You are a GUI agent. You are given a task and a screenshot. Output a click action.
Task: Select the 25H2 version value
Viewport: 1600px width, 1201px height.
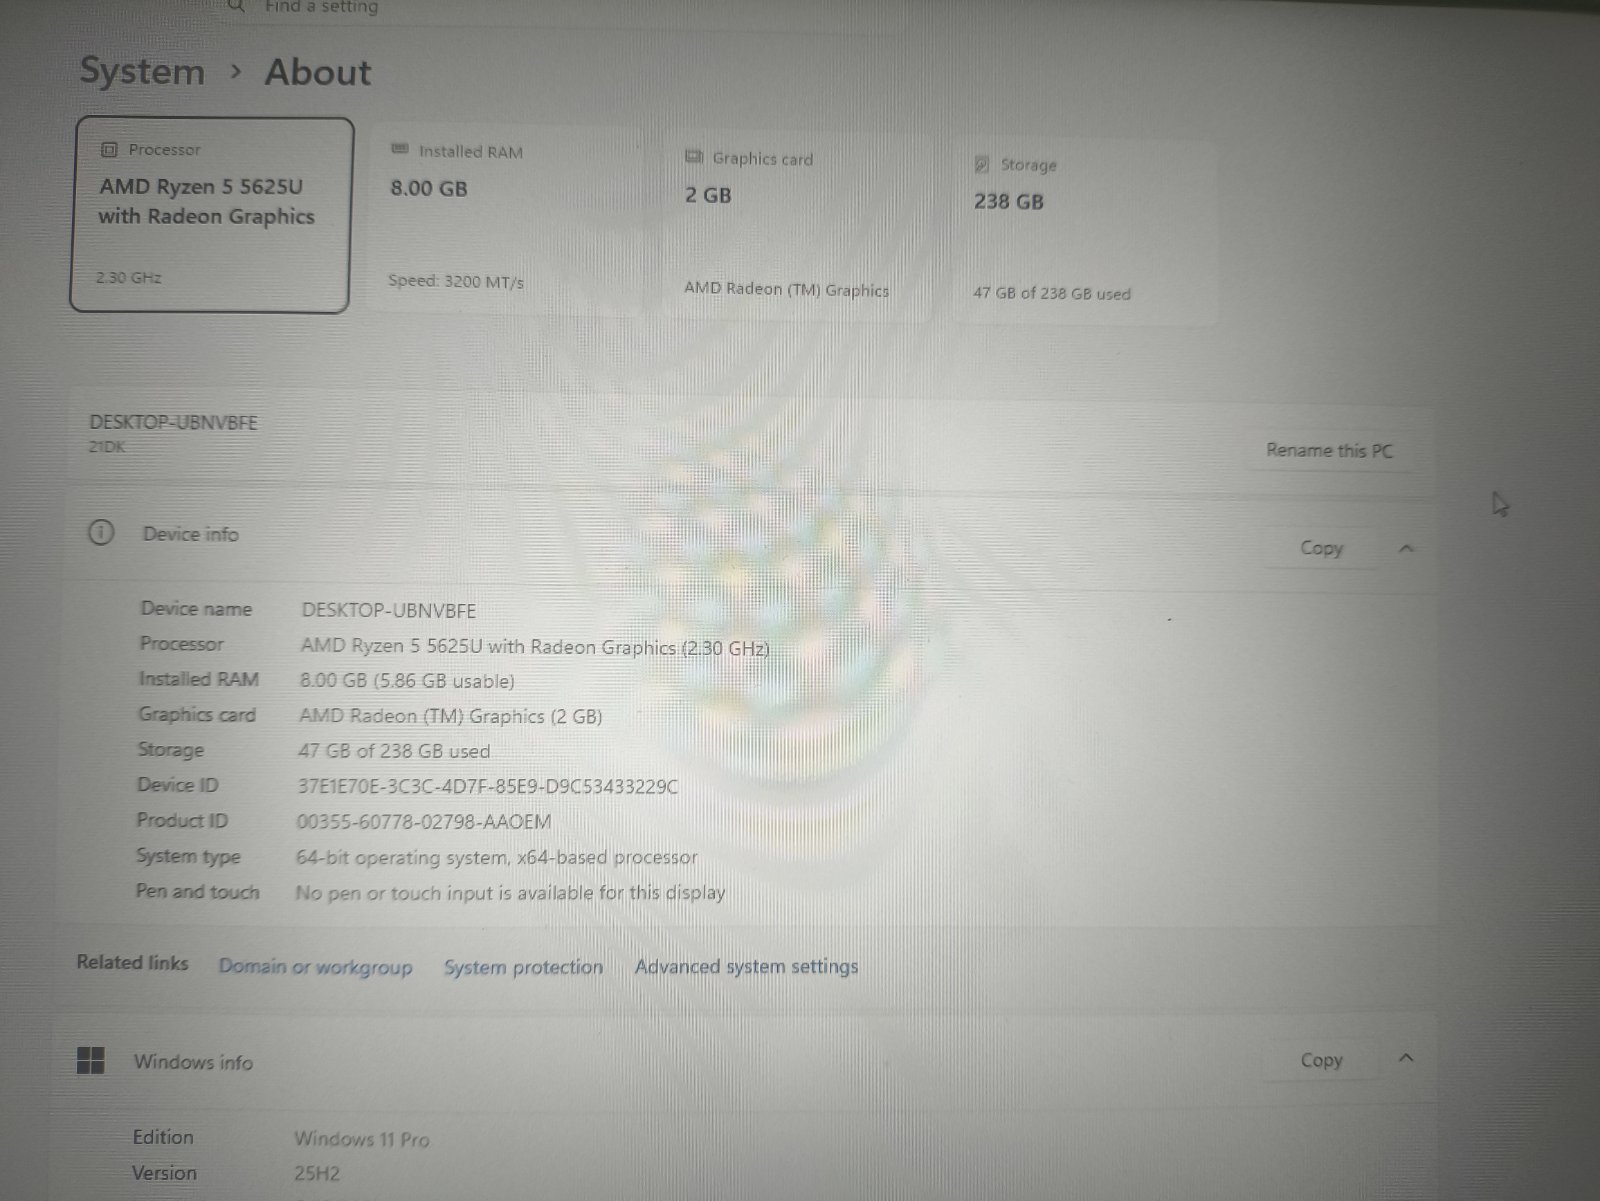click(x=317, y=1173)
